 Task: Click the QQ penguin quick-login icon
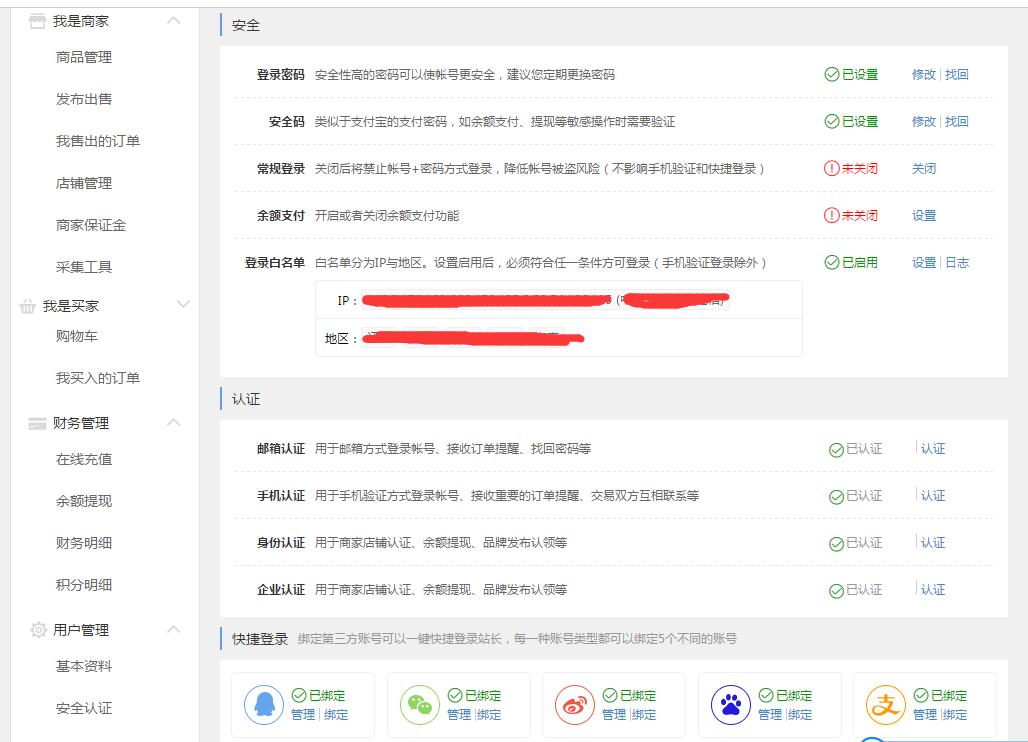pyautogui.click(x=264, y=706)
